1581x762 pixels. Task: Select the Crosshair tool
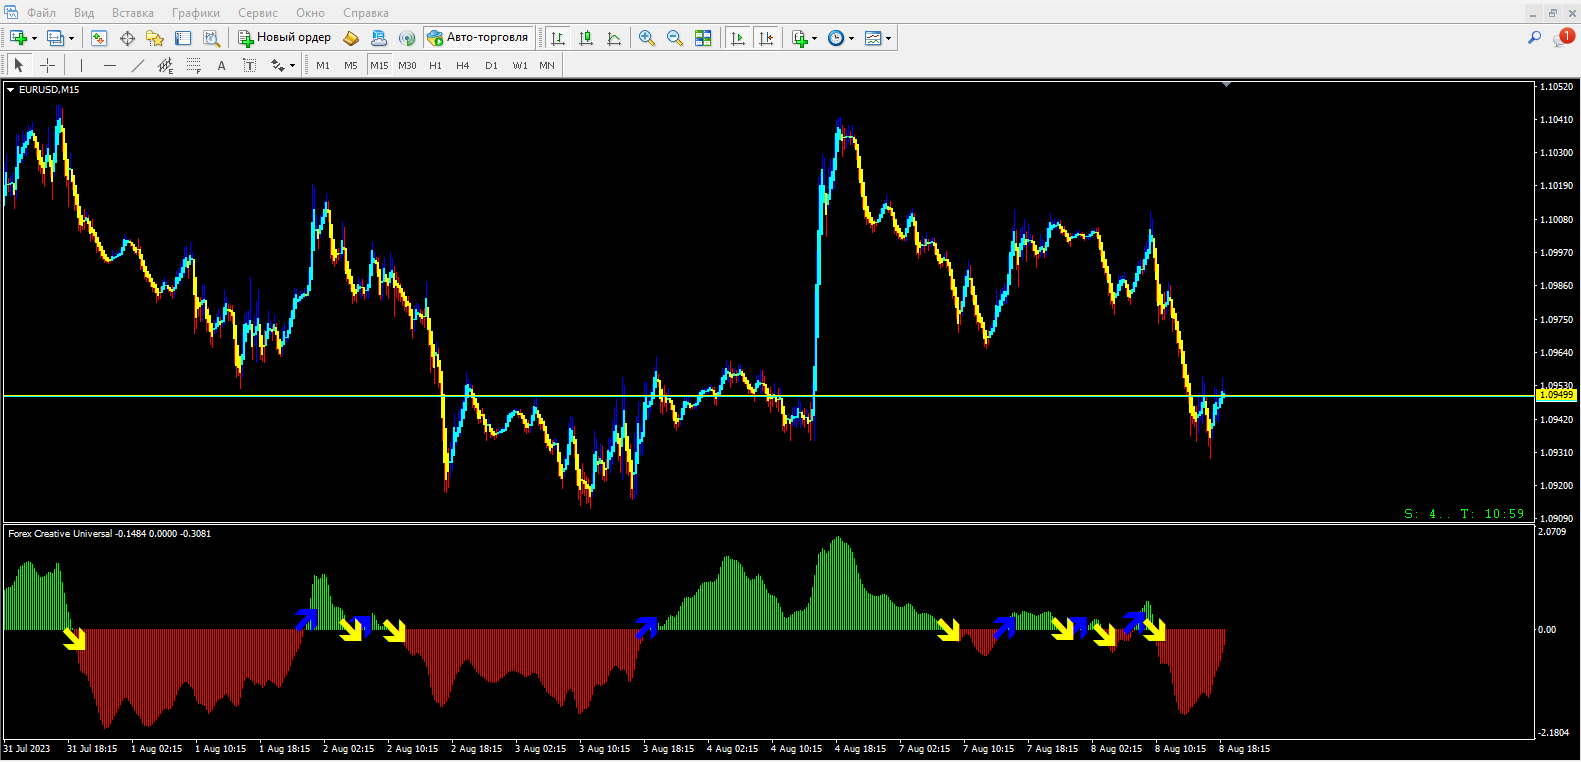tap(47, 65)
